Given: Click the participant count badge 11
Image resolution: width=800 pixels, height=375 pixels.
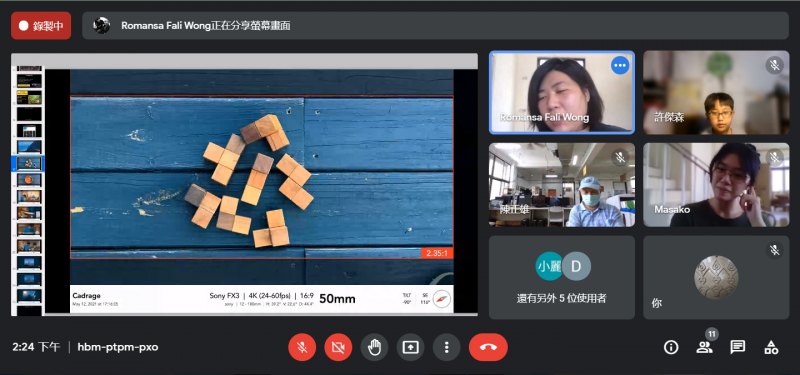Looking at the screenshot, I should click(x=712, y=335).
